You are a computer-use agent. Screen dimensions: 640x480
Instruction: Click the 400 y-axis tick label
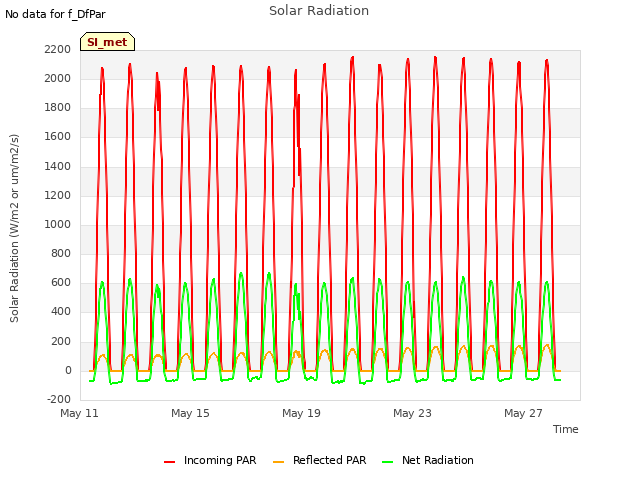click(61, 311)
